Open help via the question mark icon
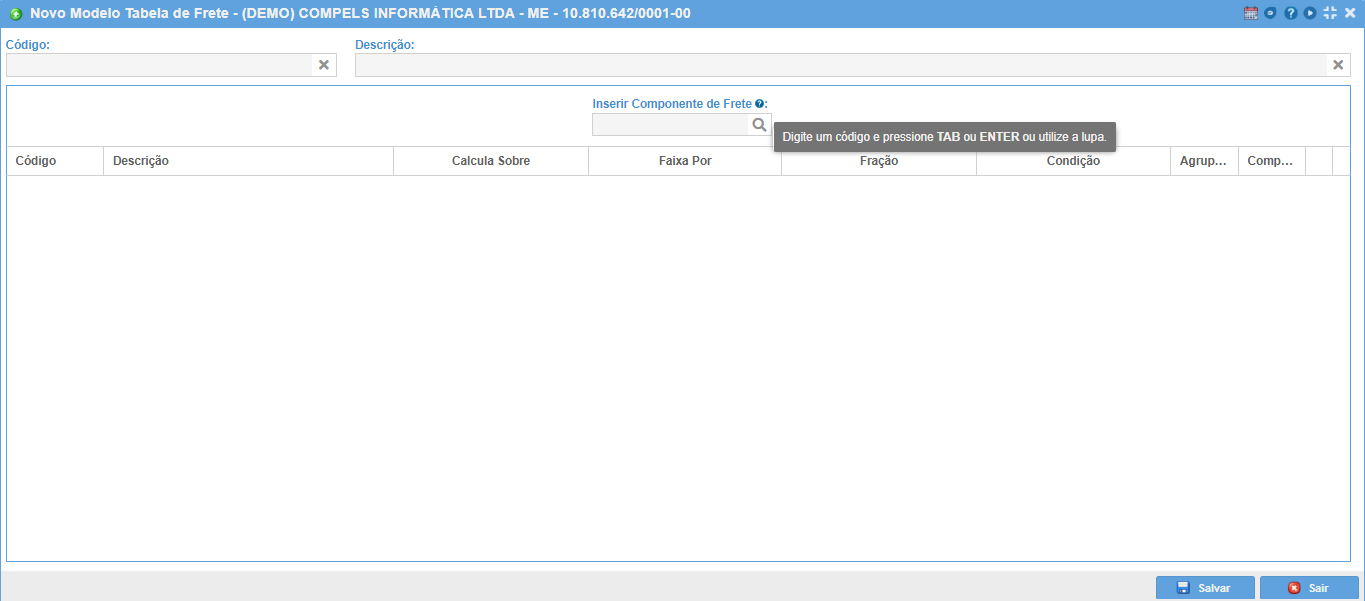Viewport: 1365px width, 601px height. (1290, 13)
